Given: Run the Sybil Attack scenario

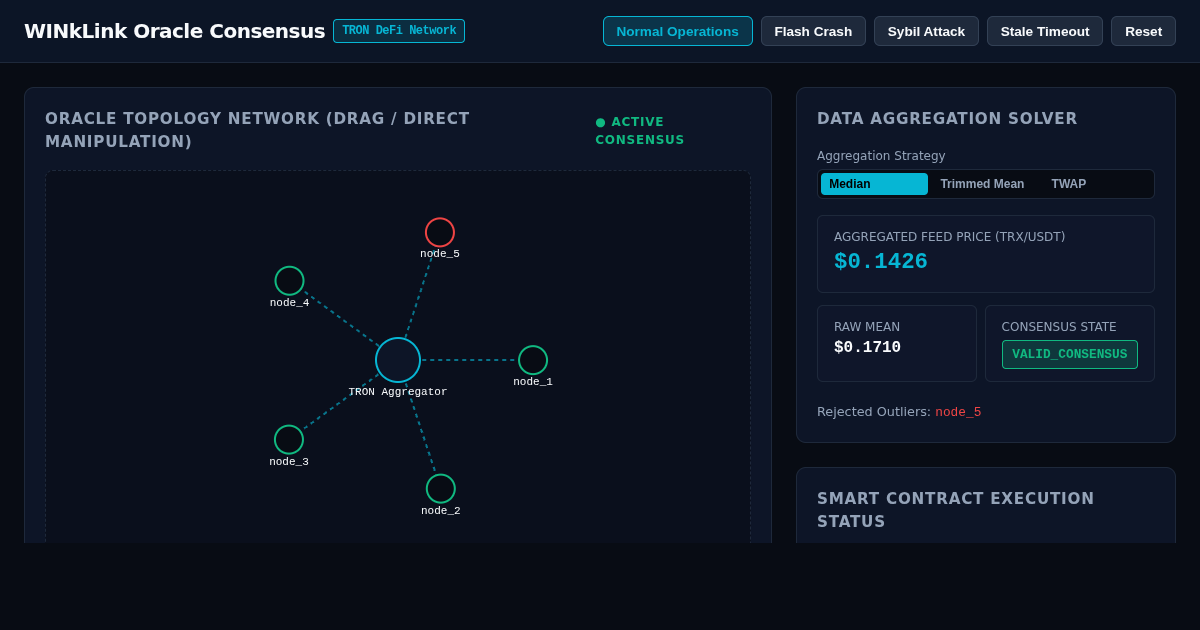Looking at the screenshot, I should [x=926, y=31].
